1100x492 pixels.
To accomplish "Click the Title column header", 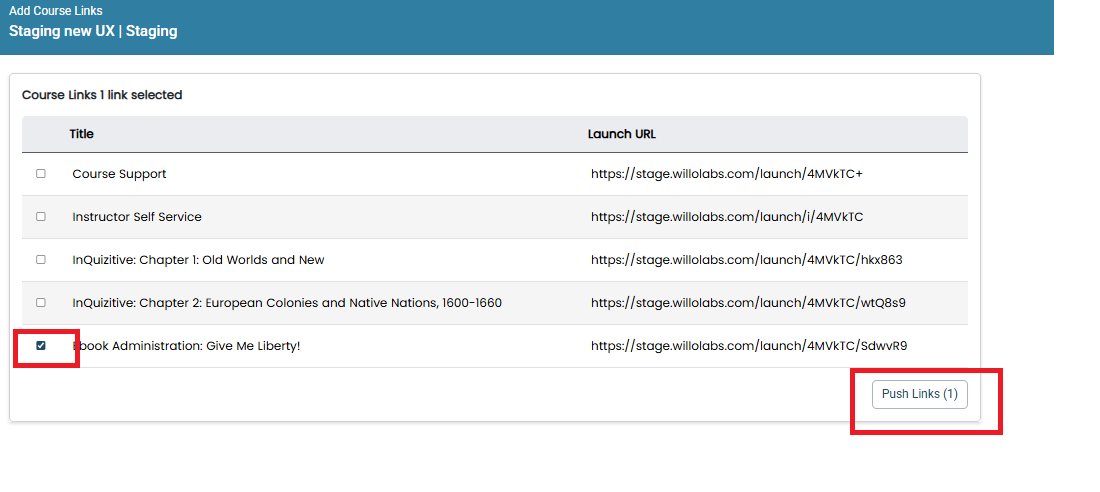I will pos(81,134).
